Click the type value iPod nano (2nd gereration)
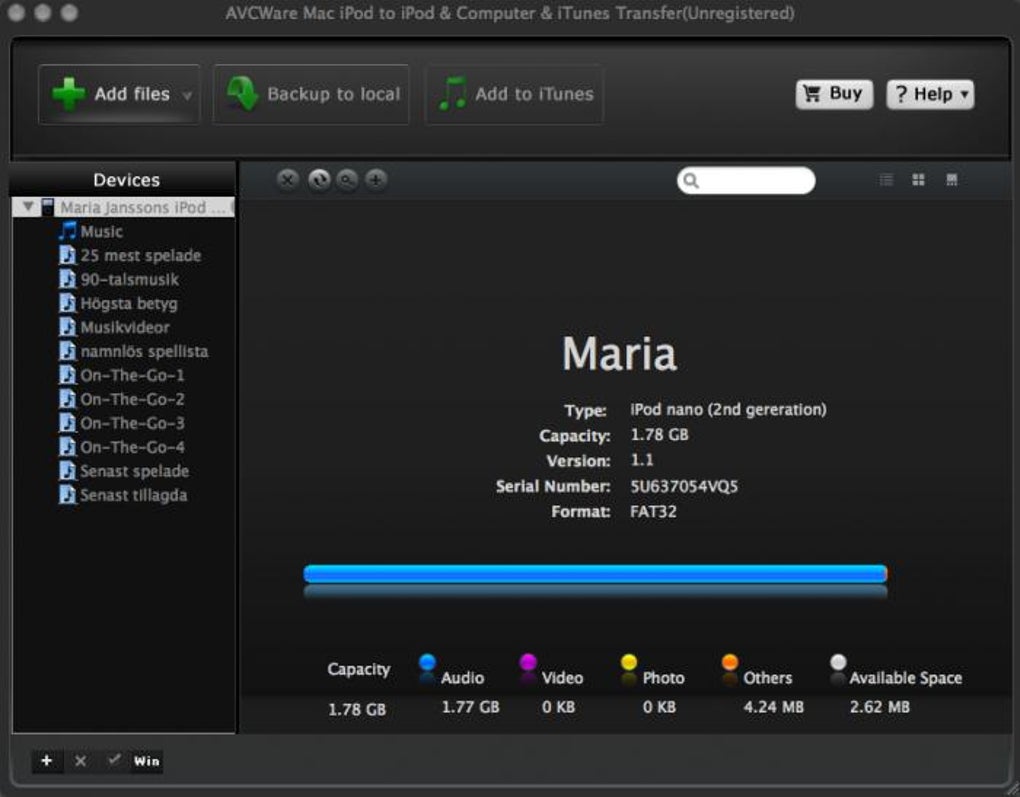Viewport: 1020px width, 797px height. 728,409
